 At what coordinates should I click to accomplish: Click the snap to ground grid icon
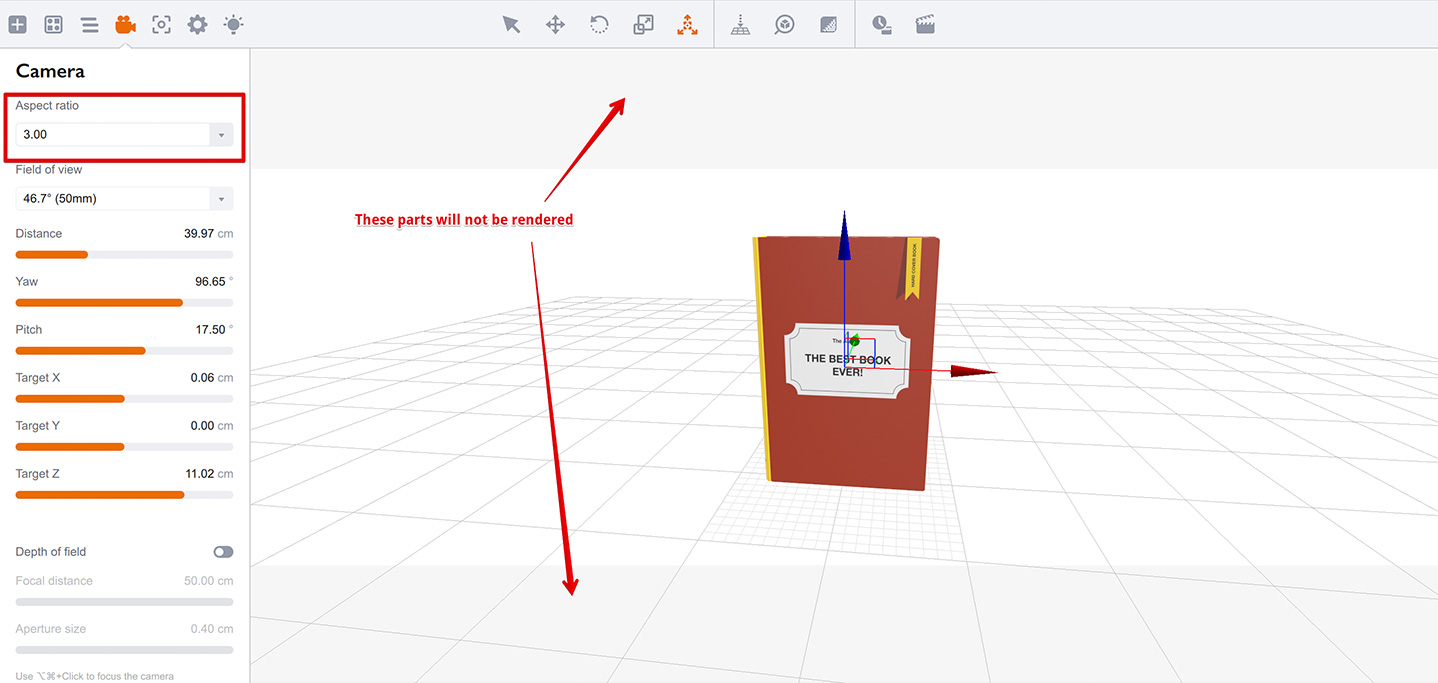[740, 24]
